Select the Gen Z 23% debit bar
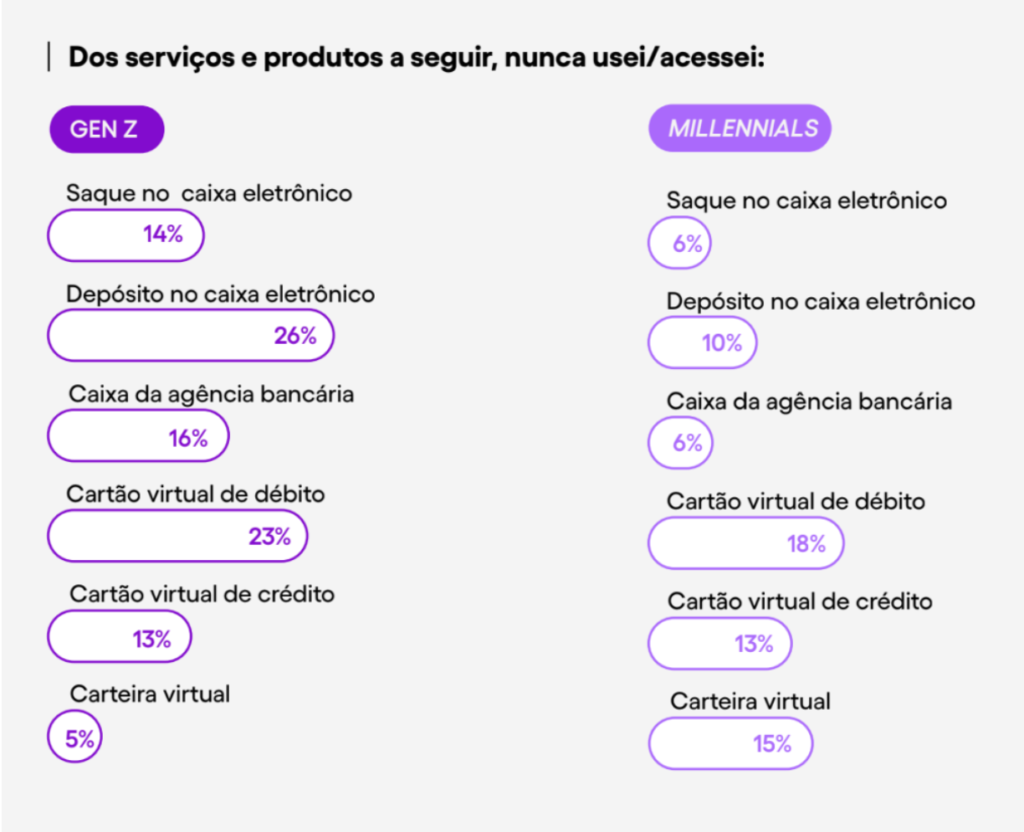Image resolution: width=1024 pixels, height=832 pixels. (x=177, y=537)
